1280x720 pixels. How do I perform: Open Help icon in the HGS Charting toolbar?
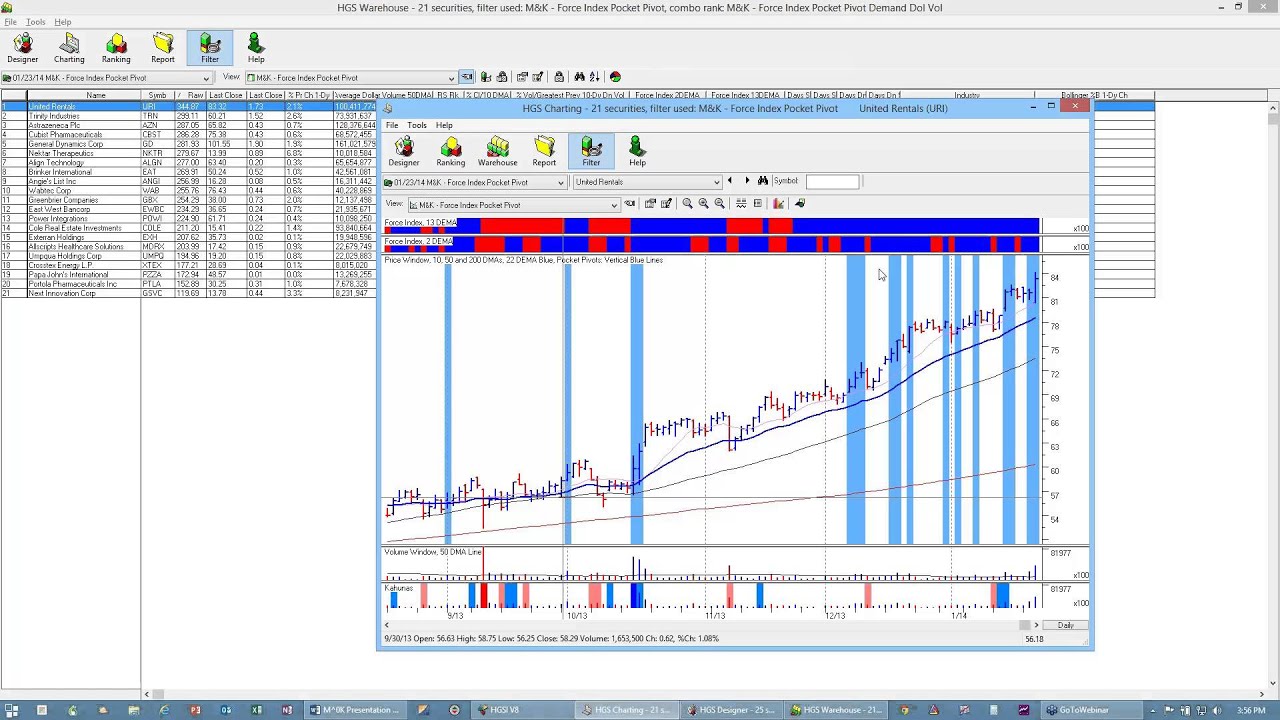click(637, 151)
